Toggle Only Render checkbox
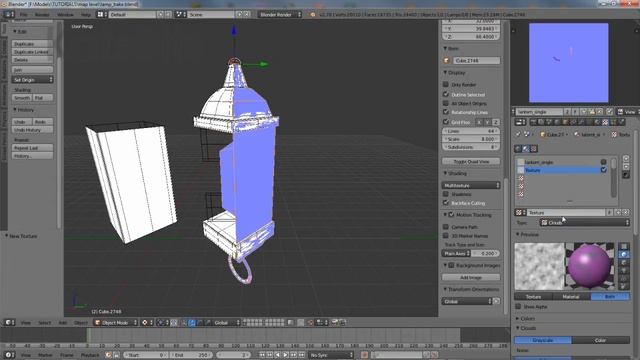 tap(446, 84)
